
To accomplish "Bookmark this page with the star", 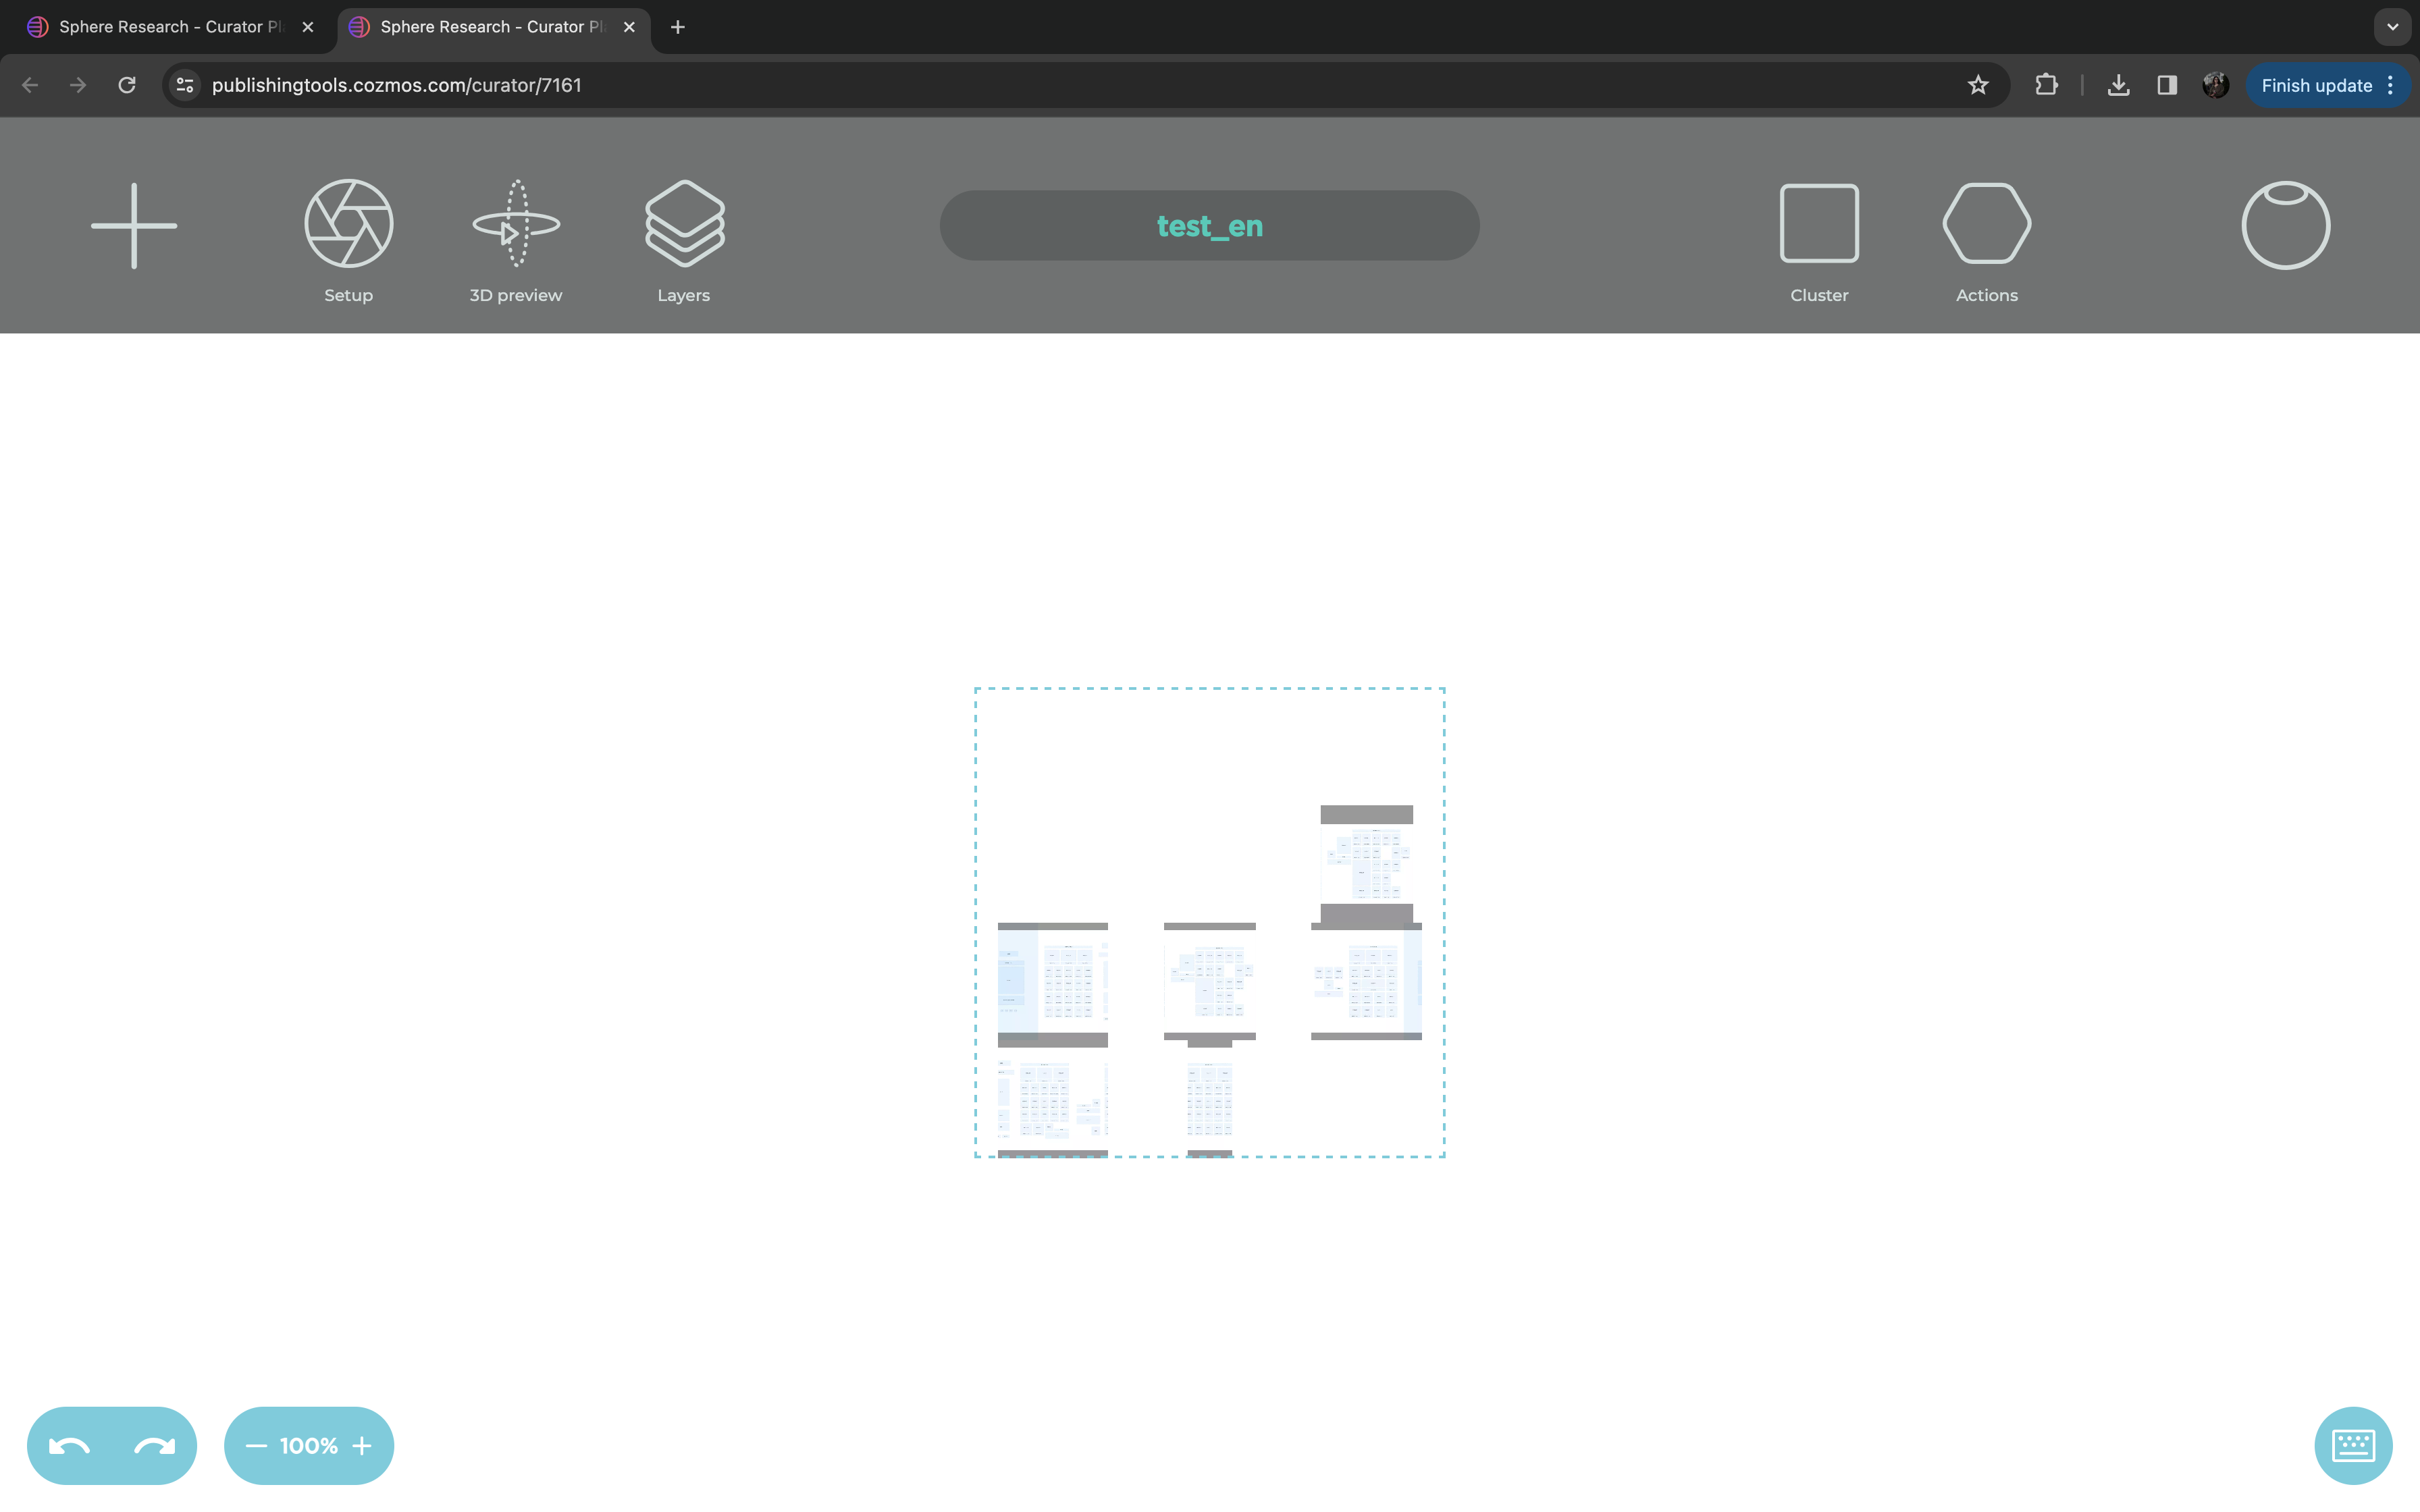I will click(1978, 86).
